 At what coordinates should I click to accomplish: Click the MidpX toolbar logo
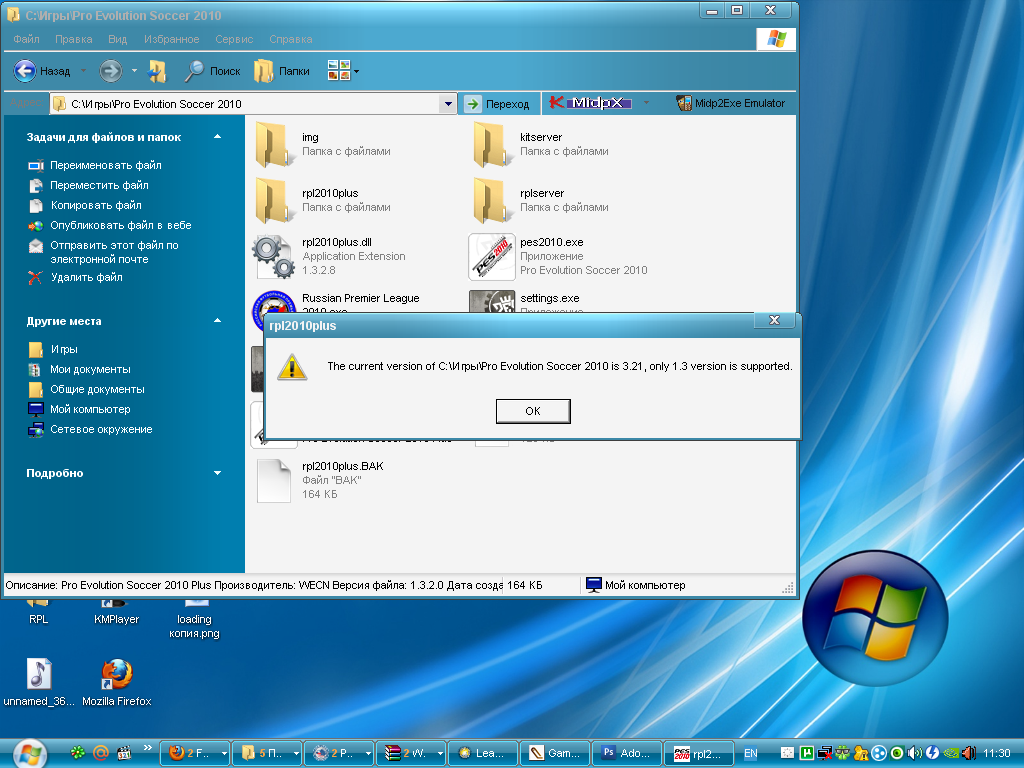(x=590, y=103)
